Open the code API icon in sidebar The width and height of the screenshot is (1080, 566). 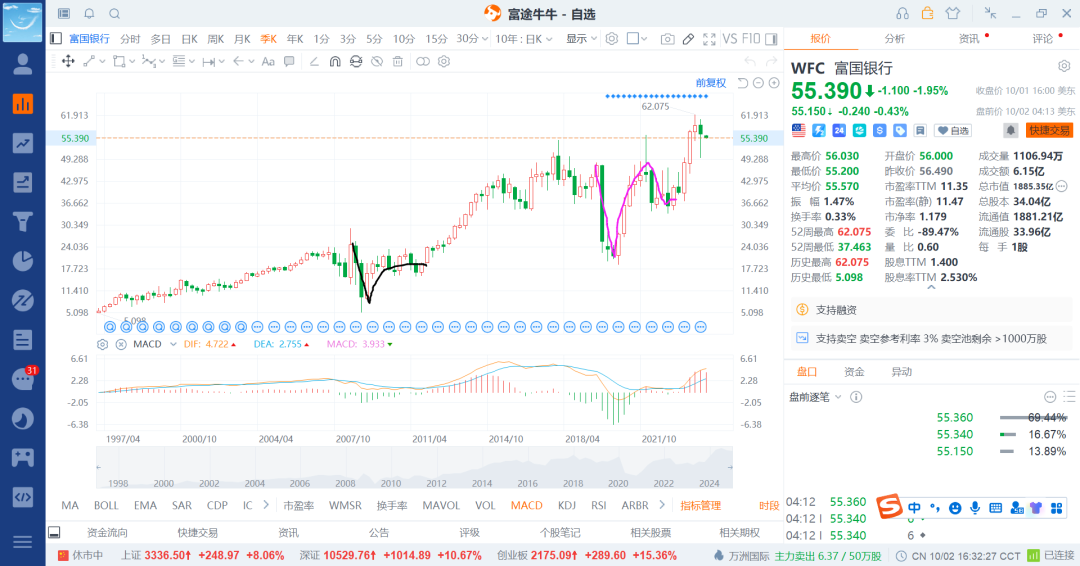23,496
